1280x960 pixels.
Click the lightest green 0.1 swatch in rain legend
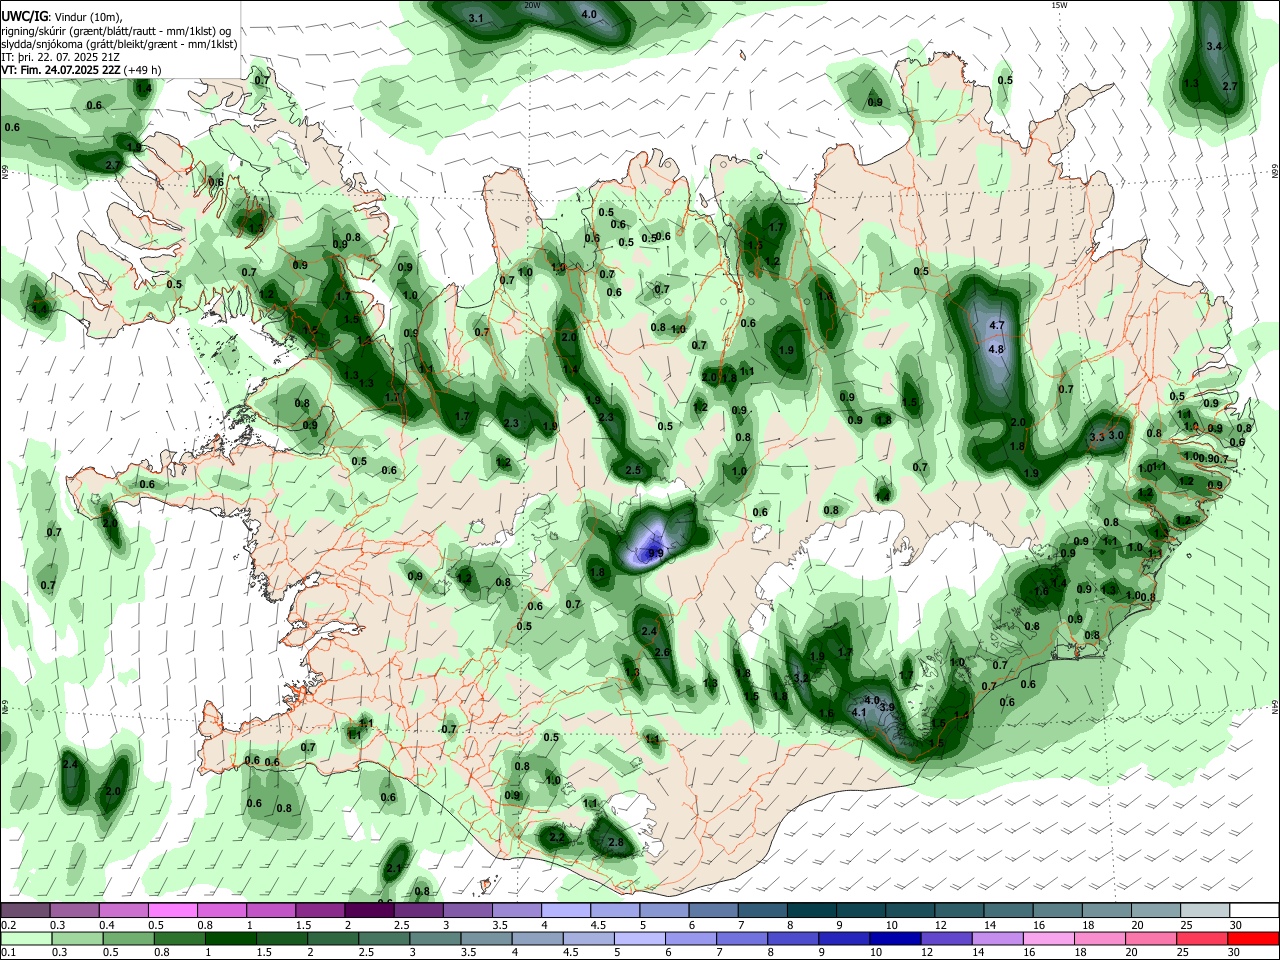26,939
